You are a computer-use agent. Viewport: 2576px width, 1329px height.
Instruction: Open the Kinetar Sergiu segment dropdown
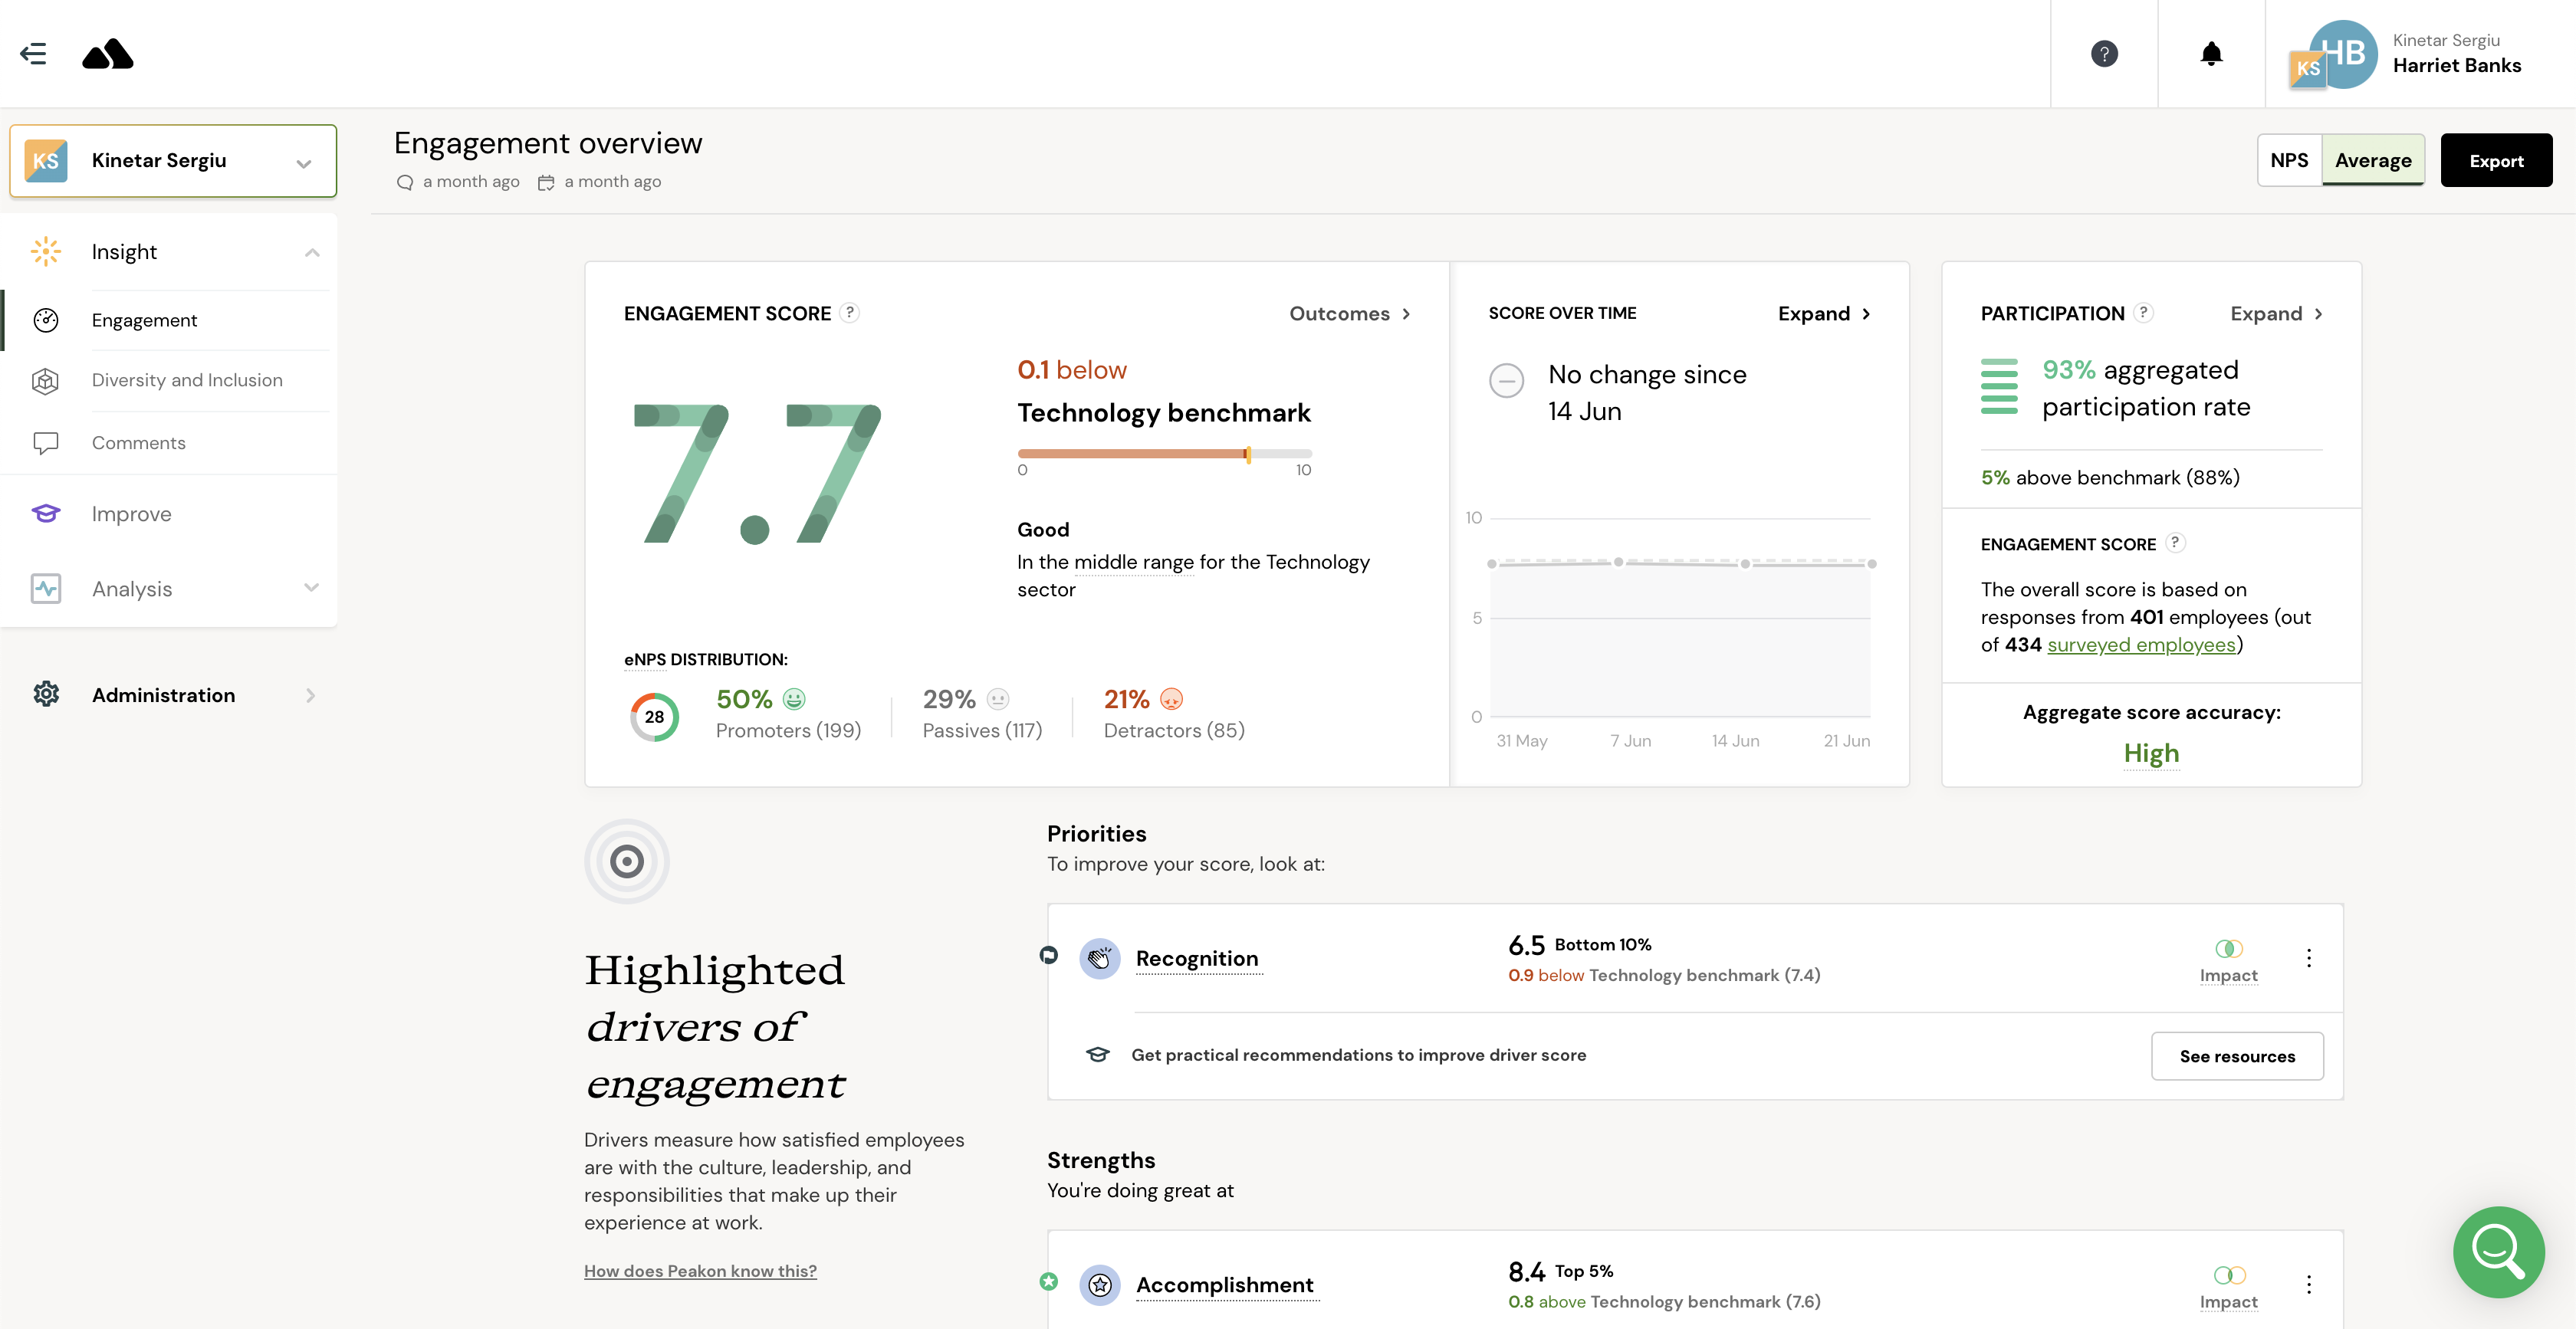pos(173,161)
